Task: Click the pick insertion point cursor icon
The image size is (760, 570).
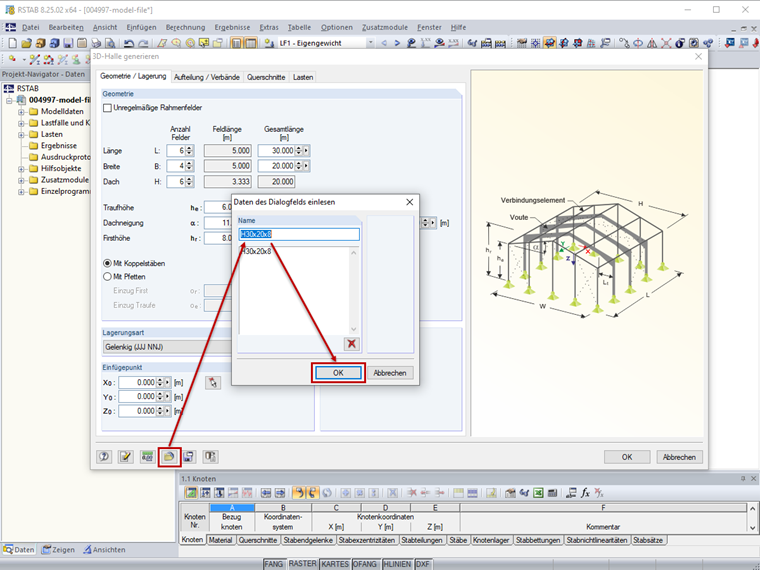Action: click(213, 382)
